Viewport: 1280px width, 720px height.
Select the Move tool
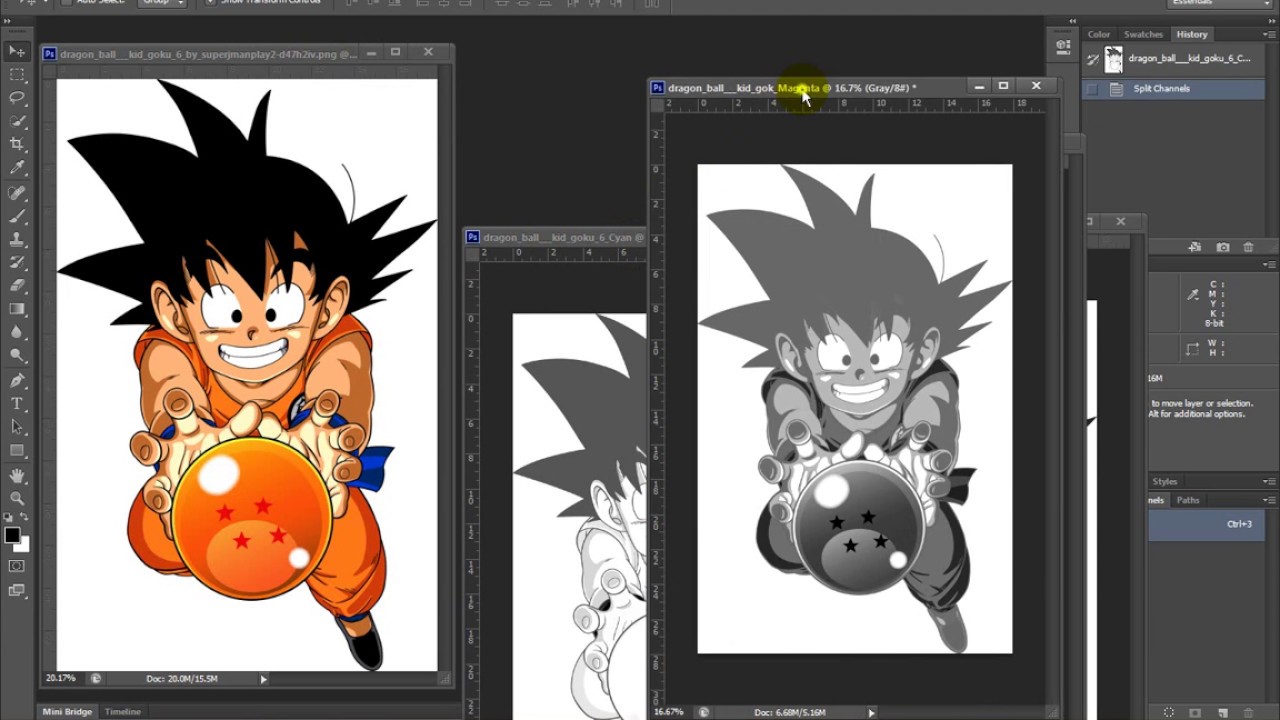tap(17, 51)
